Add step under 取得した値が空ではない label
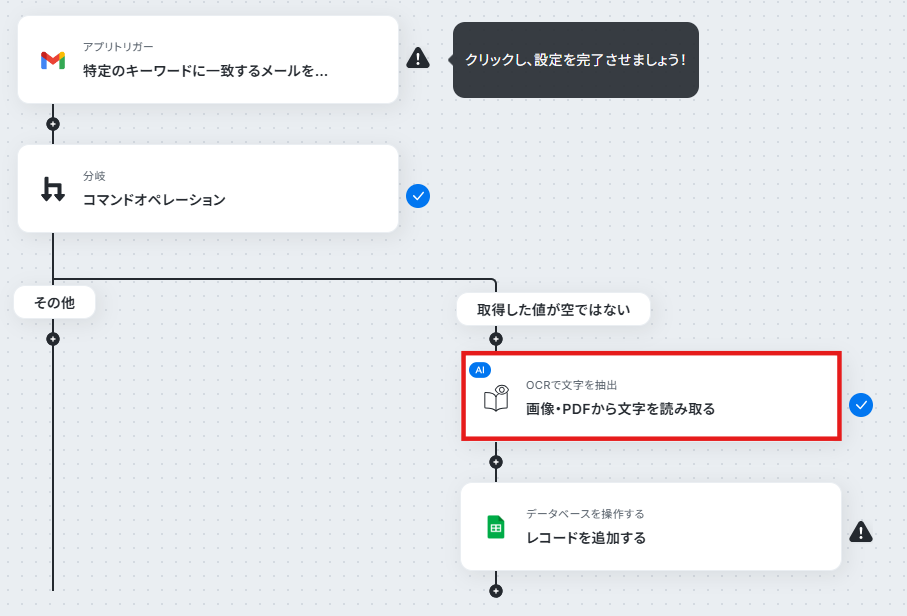This screenshot has width=907, height=616. point(496,339)
